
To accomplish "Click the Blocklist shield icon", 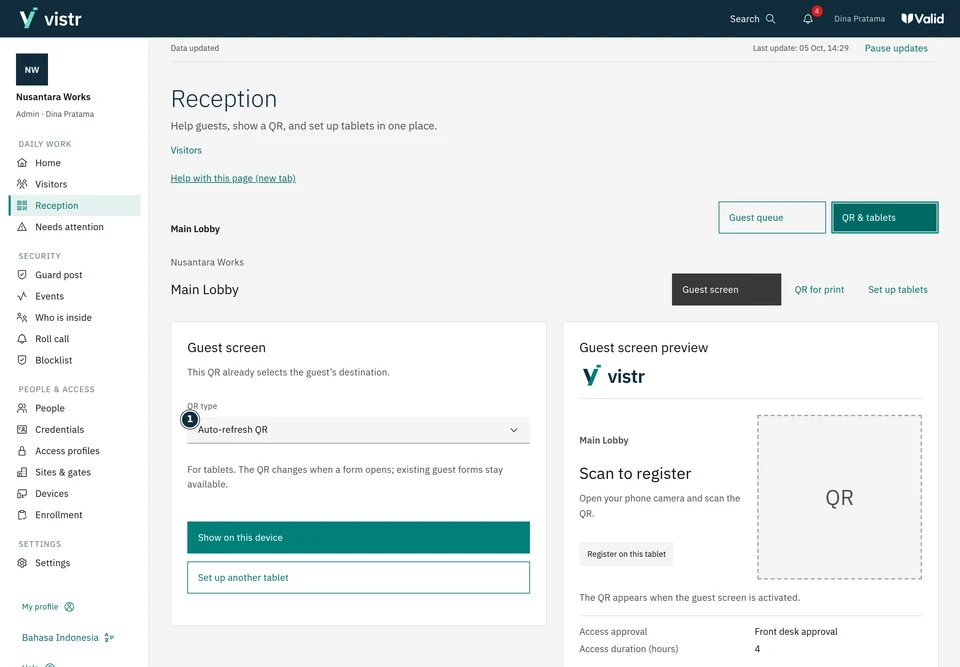I will coord(22,361).
